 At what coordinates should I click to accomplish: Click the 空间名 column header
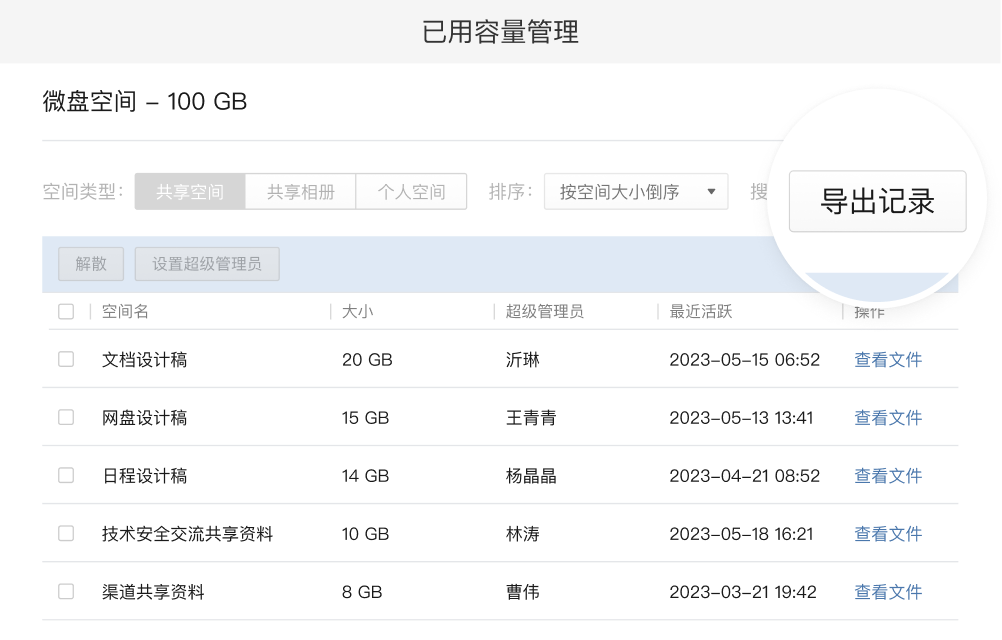125,312
